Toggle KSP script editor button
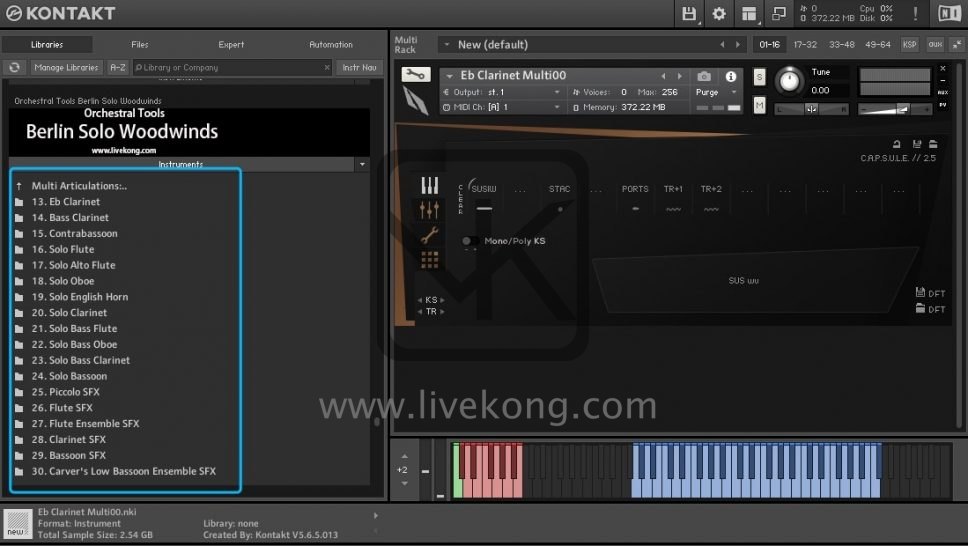Viewport: 968px width, 546px height. (x=909, y=44)
